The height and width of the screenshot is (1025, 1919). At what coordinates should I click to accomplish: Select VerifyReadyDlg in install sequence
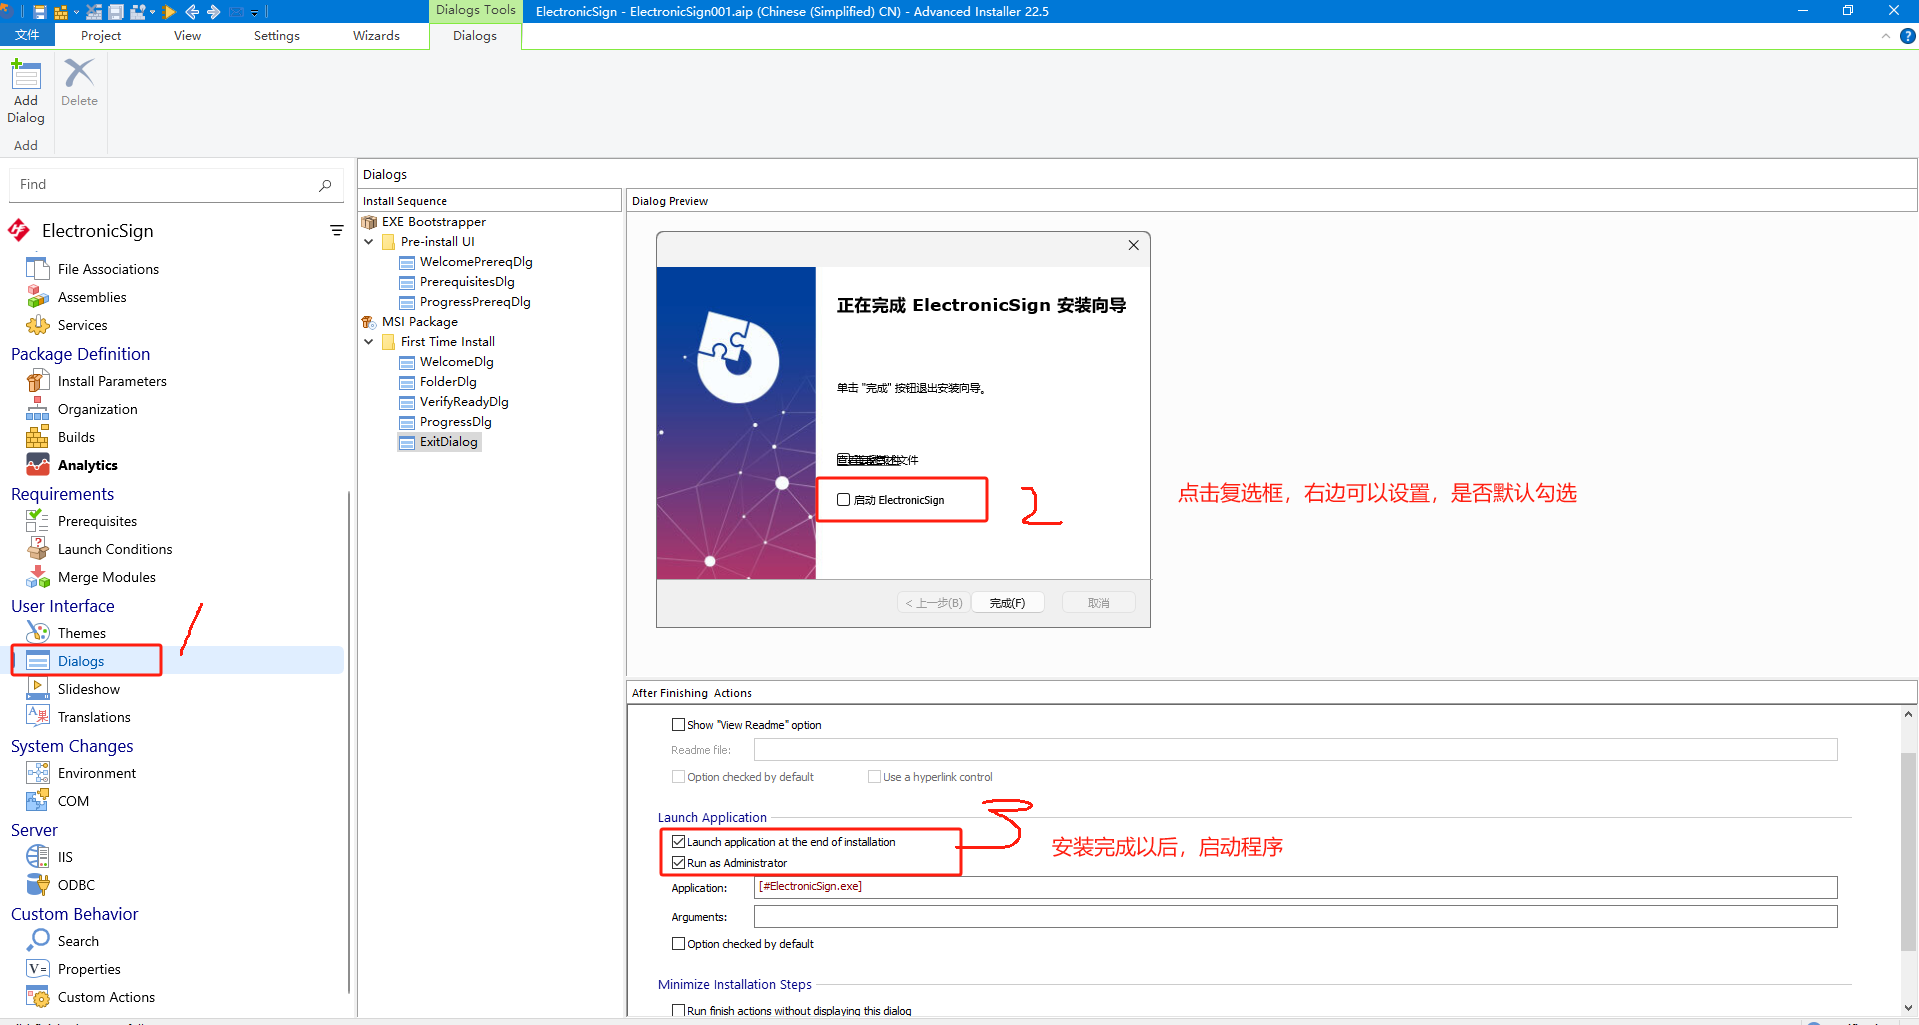pyautogui.click(x=464, y=402)
